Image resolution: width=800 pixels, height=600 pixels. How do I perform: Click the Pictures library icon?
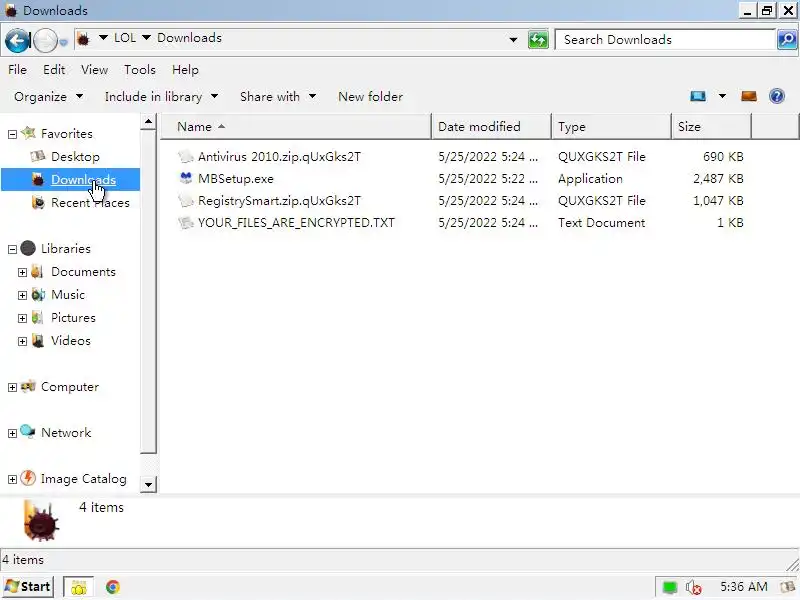point(38,317)
